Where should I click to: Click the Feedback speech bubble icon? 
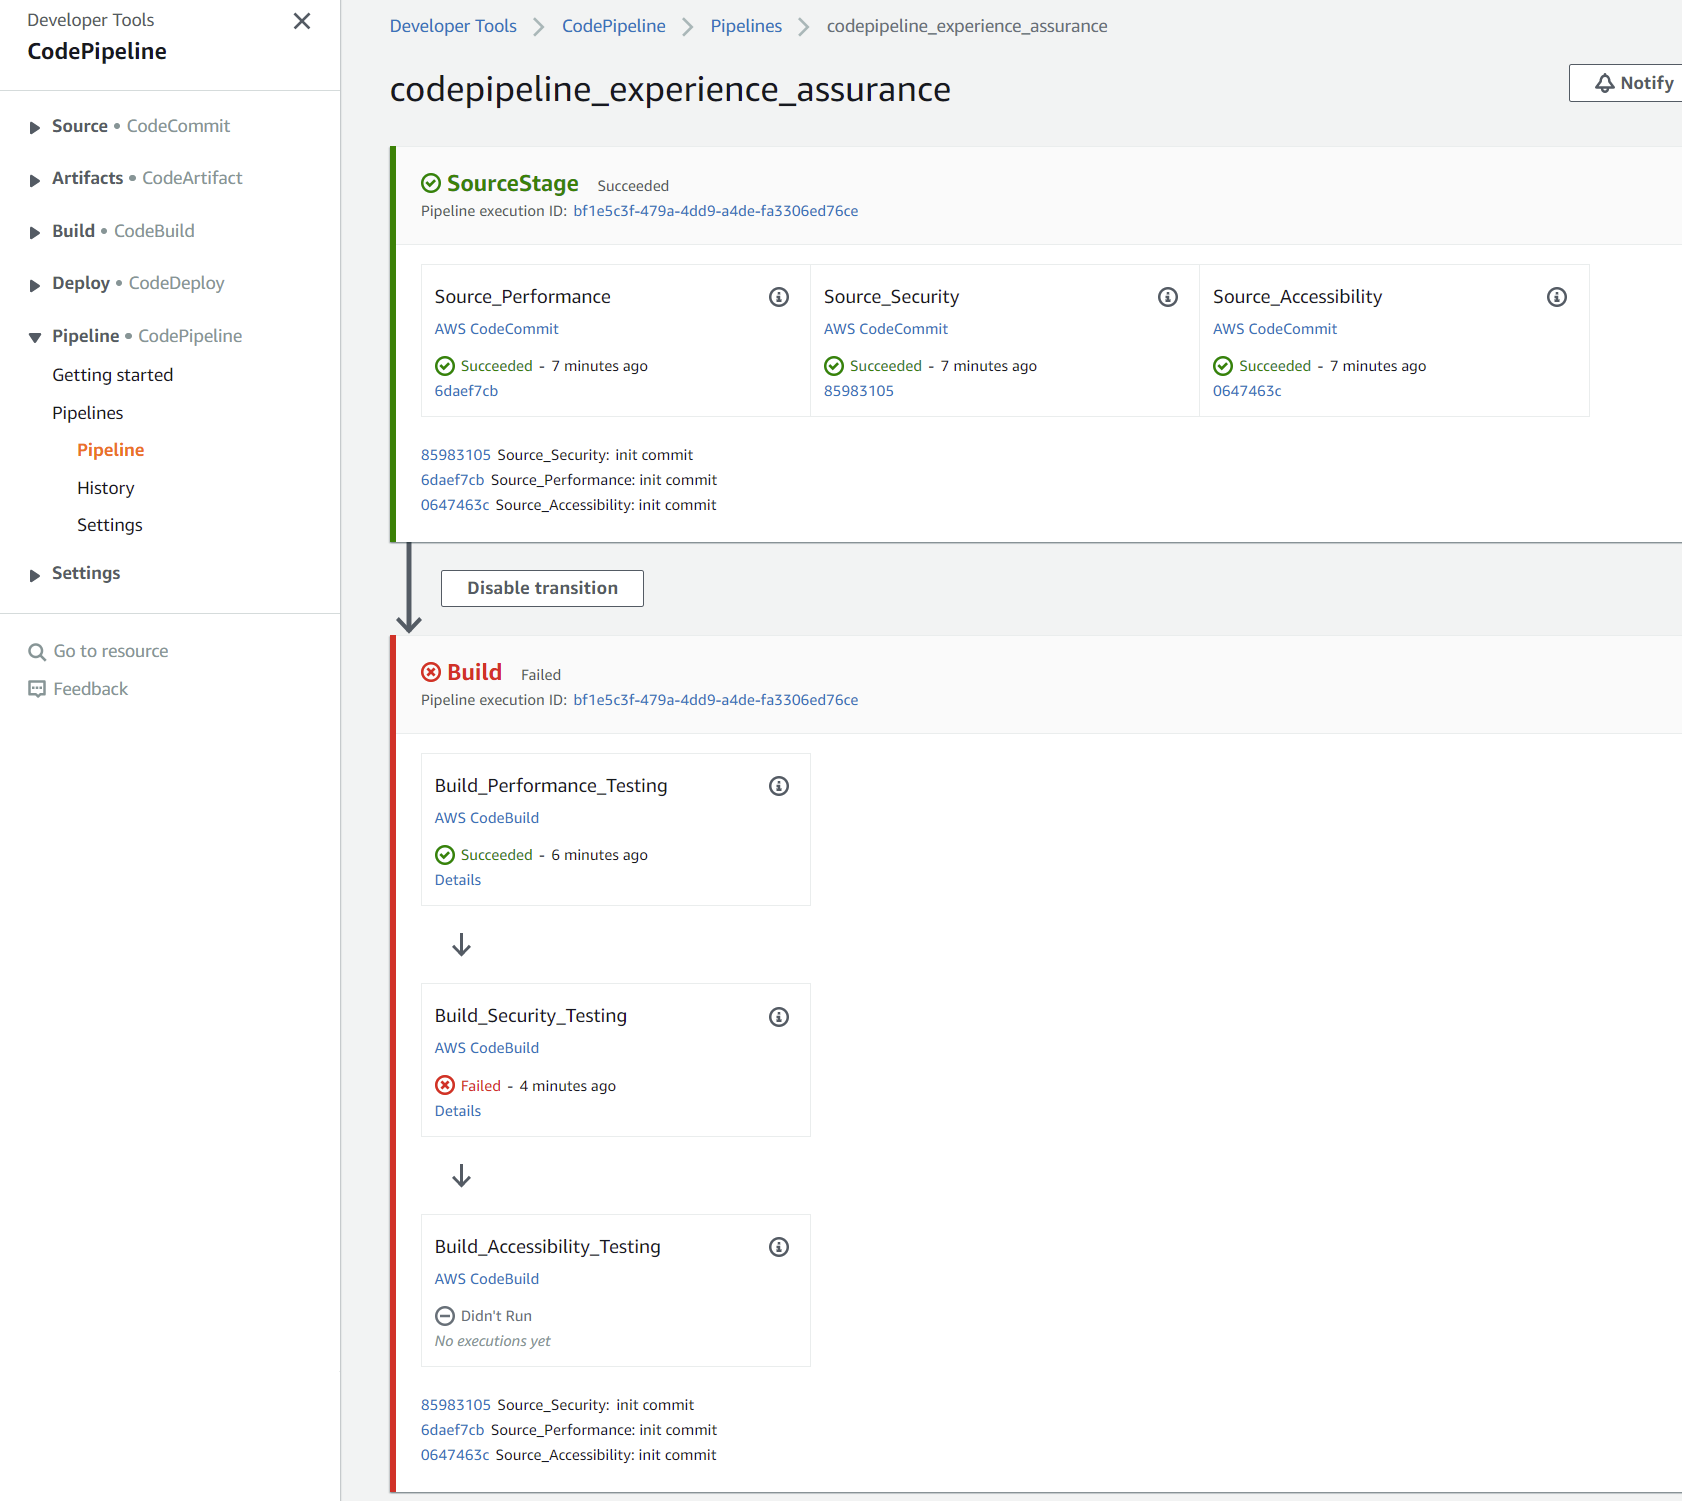click(x=37, y=689)
